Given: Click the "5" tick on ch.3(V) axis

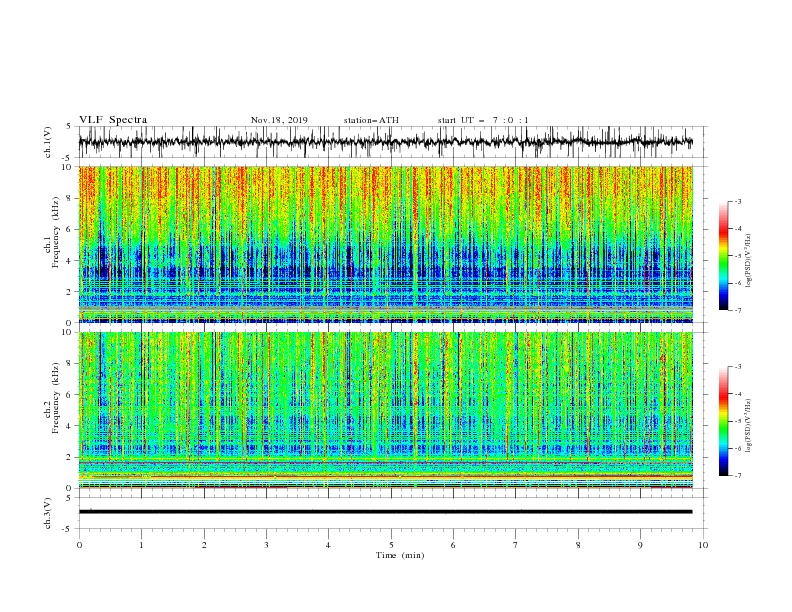Looking at the screenshot, I should [69, 497].
